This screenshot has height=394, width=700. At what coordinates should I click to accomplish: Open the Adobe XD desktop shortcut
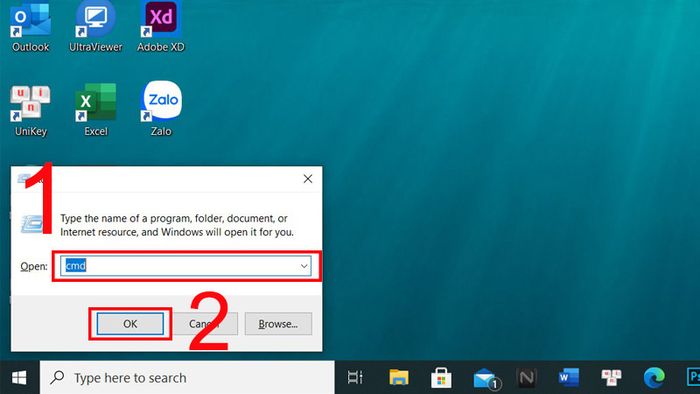pos(161,27)
